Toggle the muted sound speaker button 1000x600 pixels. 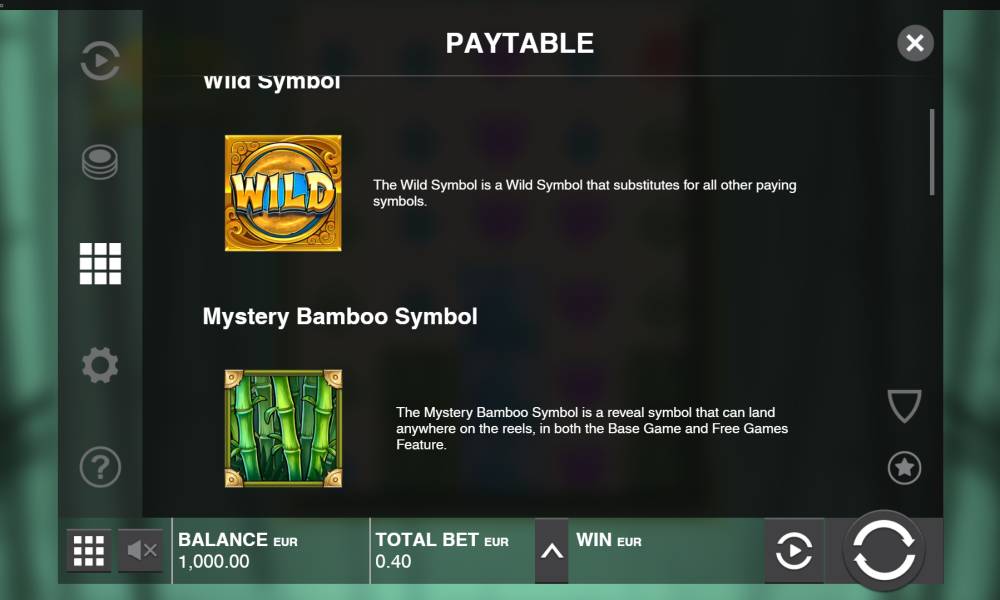click(x=142, y=550)
